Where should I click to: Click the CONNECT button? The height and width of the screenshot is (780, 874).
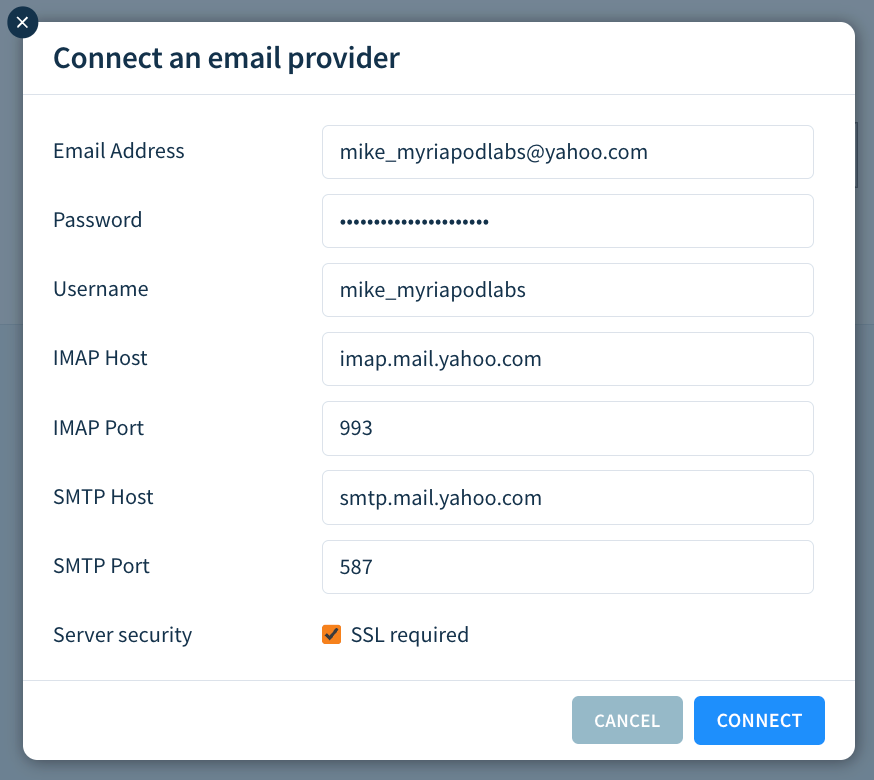[759, 720]
